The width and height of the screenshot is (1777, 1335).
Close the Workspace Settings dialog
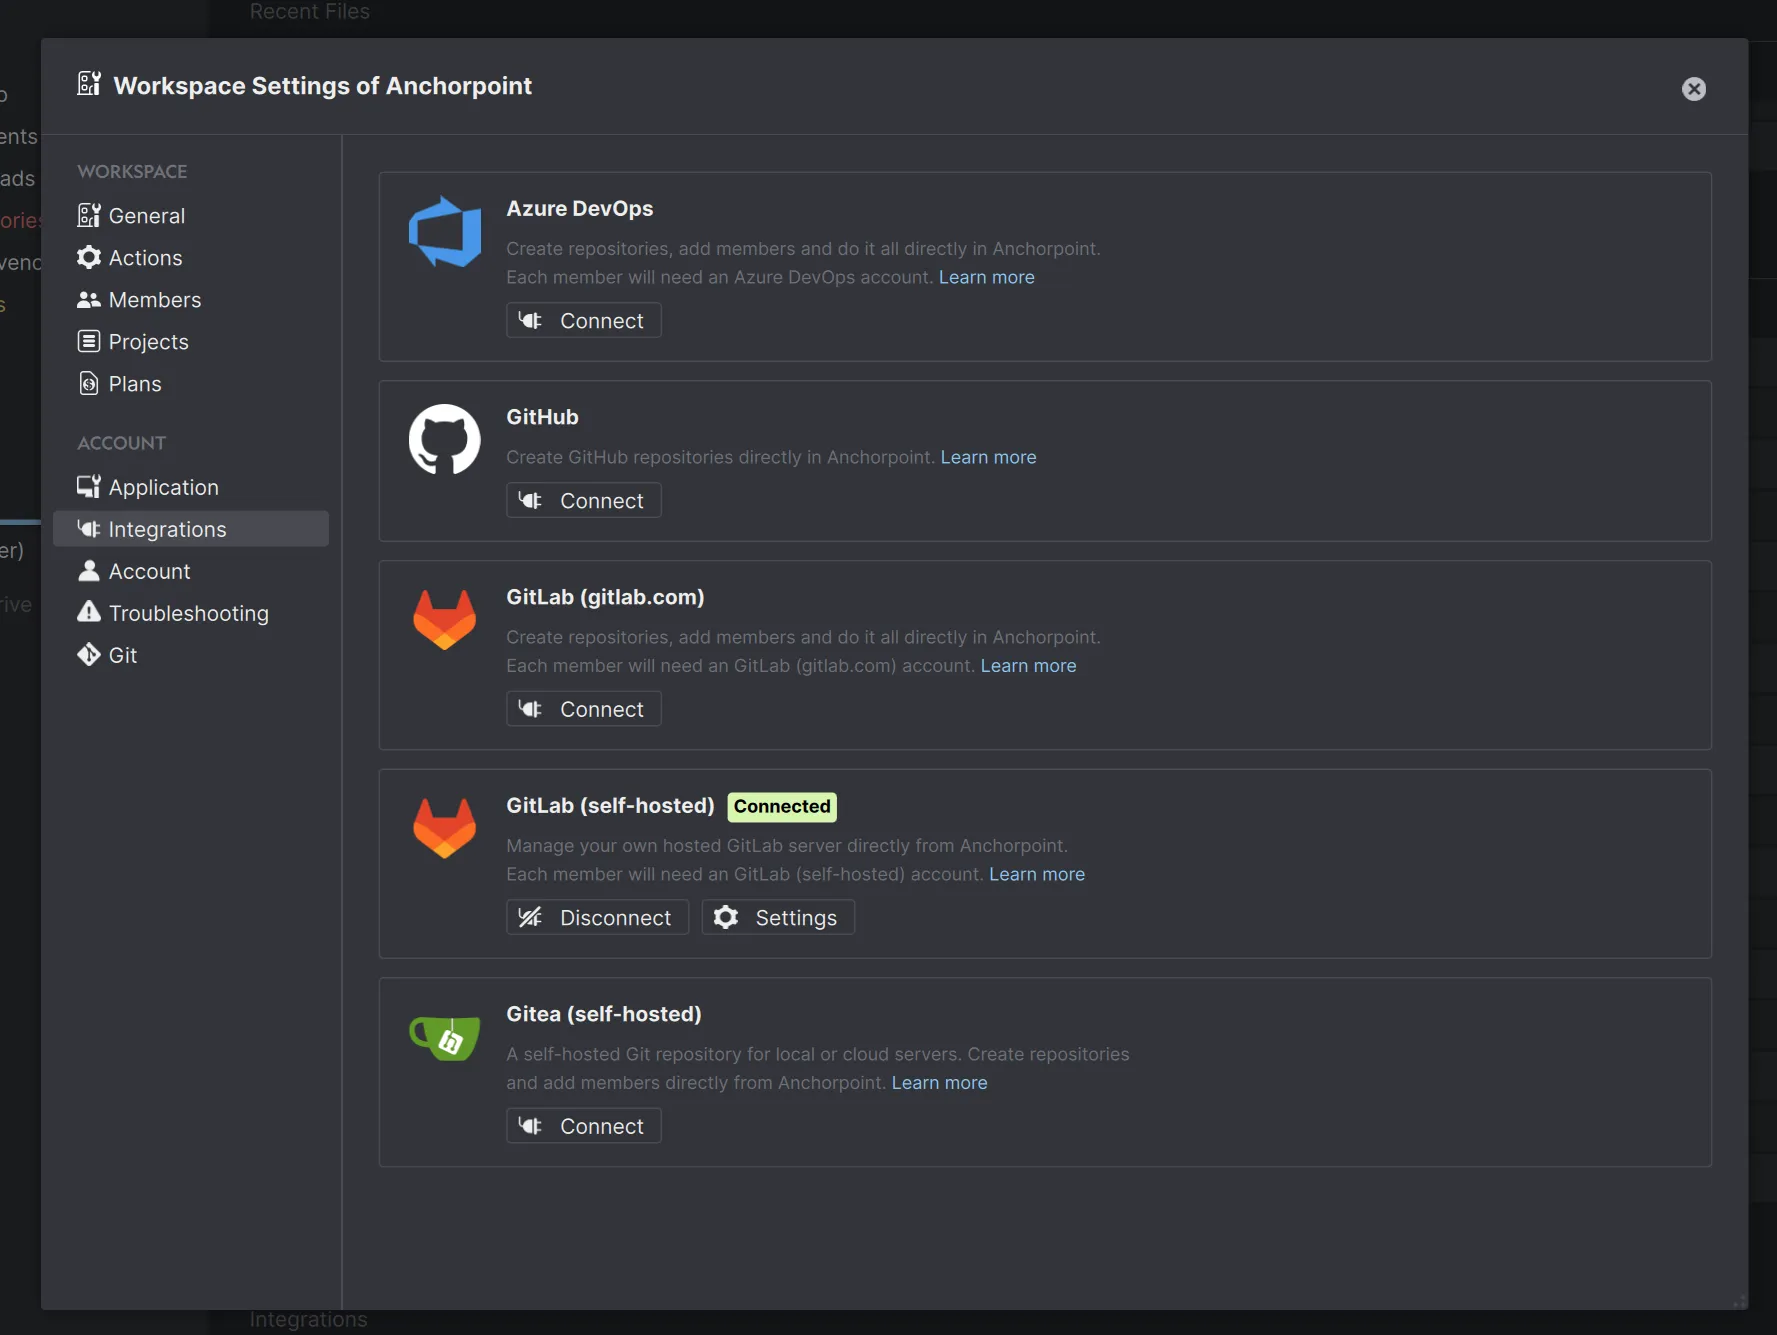tap(1694, 89)
